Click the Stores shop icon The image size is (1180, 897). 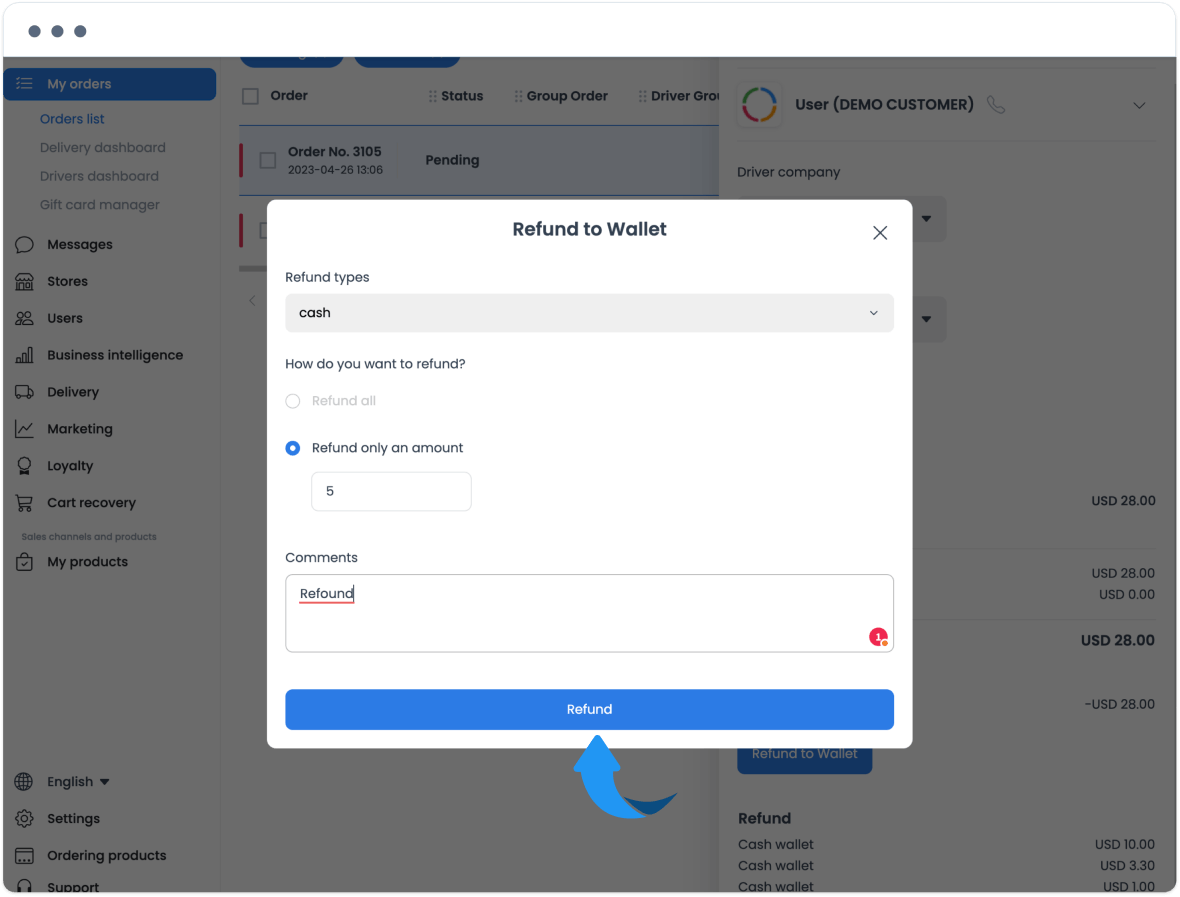tap(24, 281)
